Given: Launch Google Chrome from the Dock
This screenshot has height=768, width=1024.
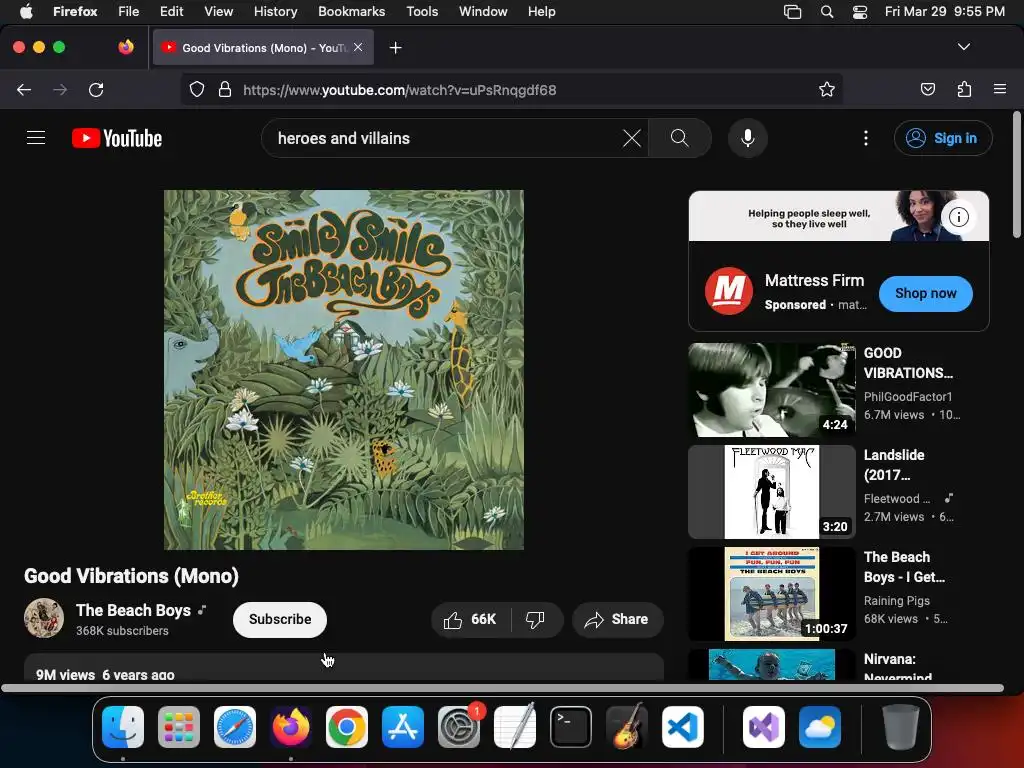Looking at the screenshot, I should click(x=347, y=727).
